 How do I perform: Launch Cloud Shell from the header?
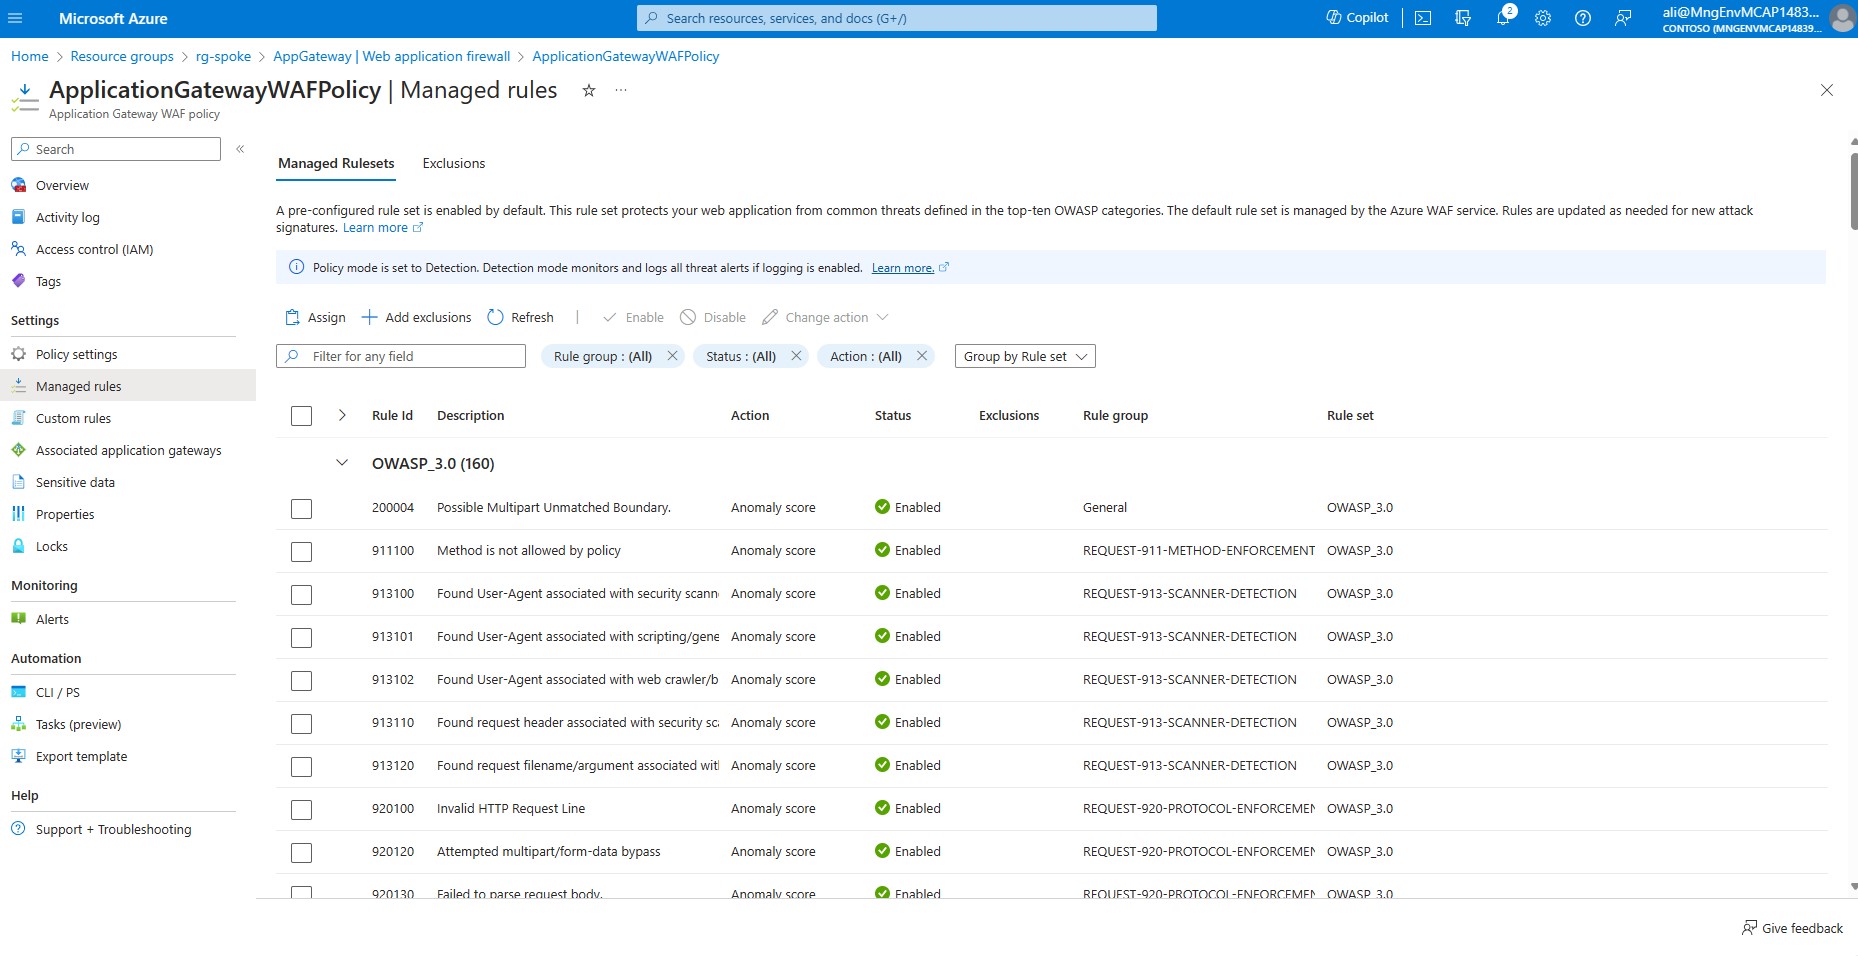click(x=1423, y=18)
